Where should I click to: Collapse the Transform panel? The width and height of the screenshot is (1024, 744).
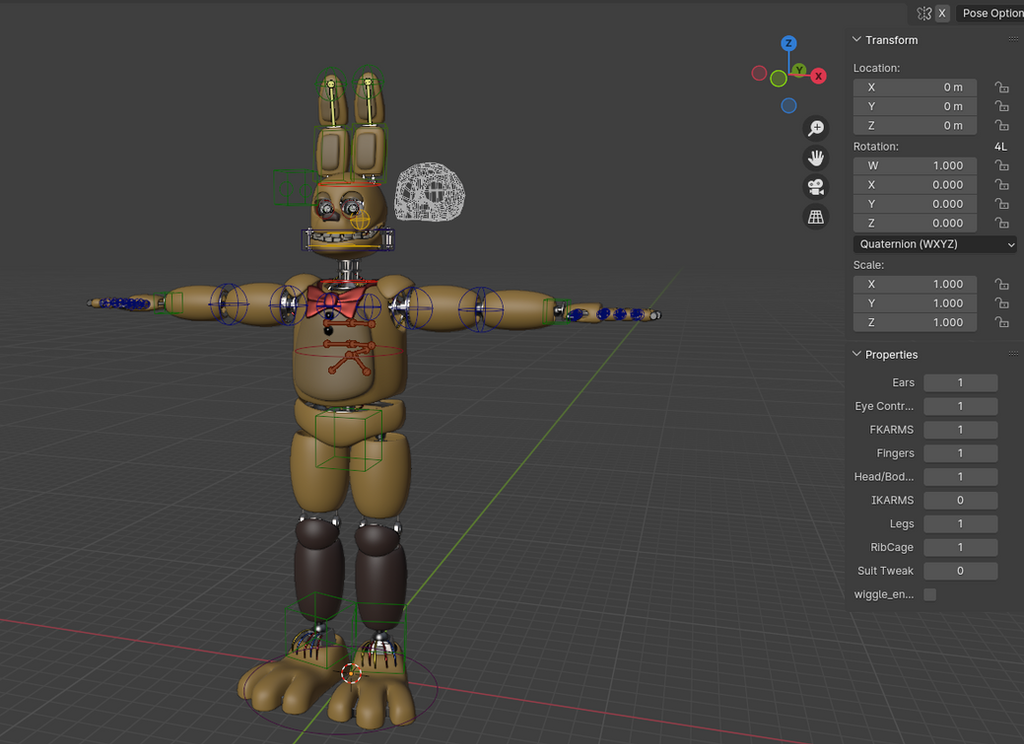(x=857, y=40)
